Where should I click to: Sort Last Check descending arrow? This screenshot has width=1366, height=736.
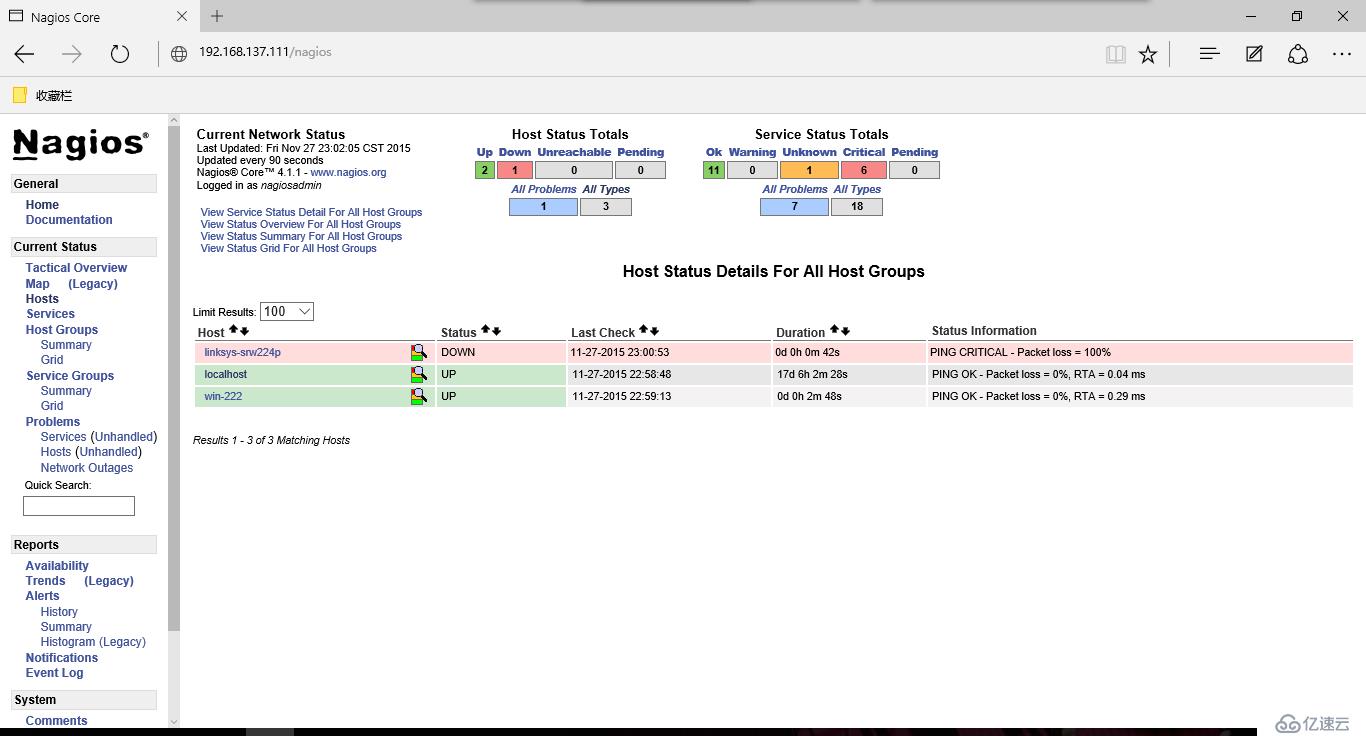click(654, 331)
